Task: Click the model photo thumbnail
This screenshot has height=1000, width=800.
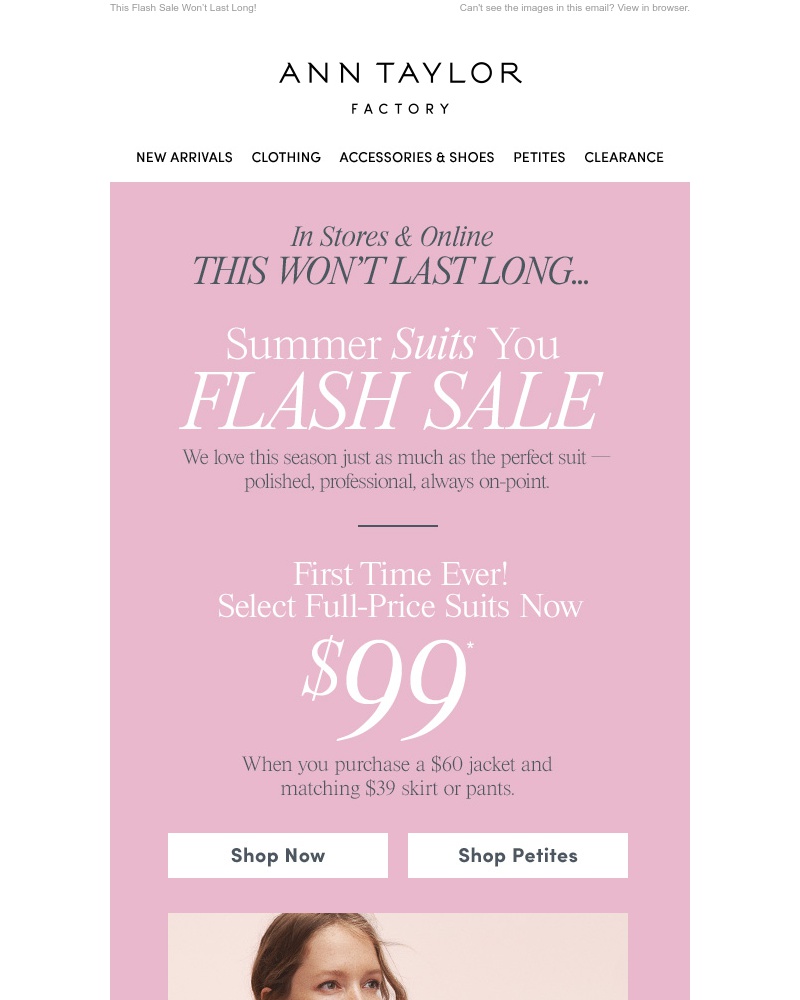Action: (x=397, y=956)
